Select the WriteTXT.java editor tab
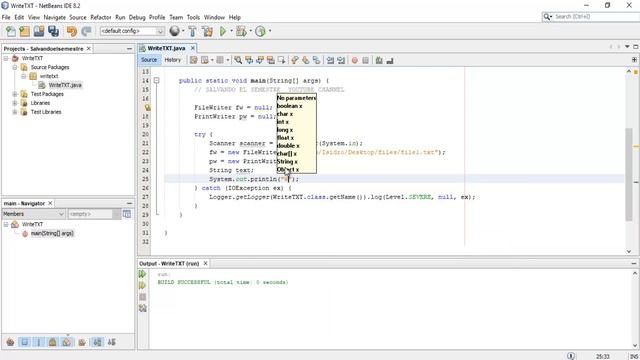The height and width of the screenshot is (360, 640). (x=166, y=48)
